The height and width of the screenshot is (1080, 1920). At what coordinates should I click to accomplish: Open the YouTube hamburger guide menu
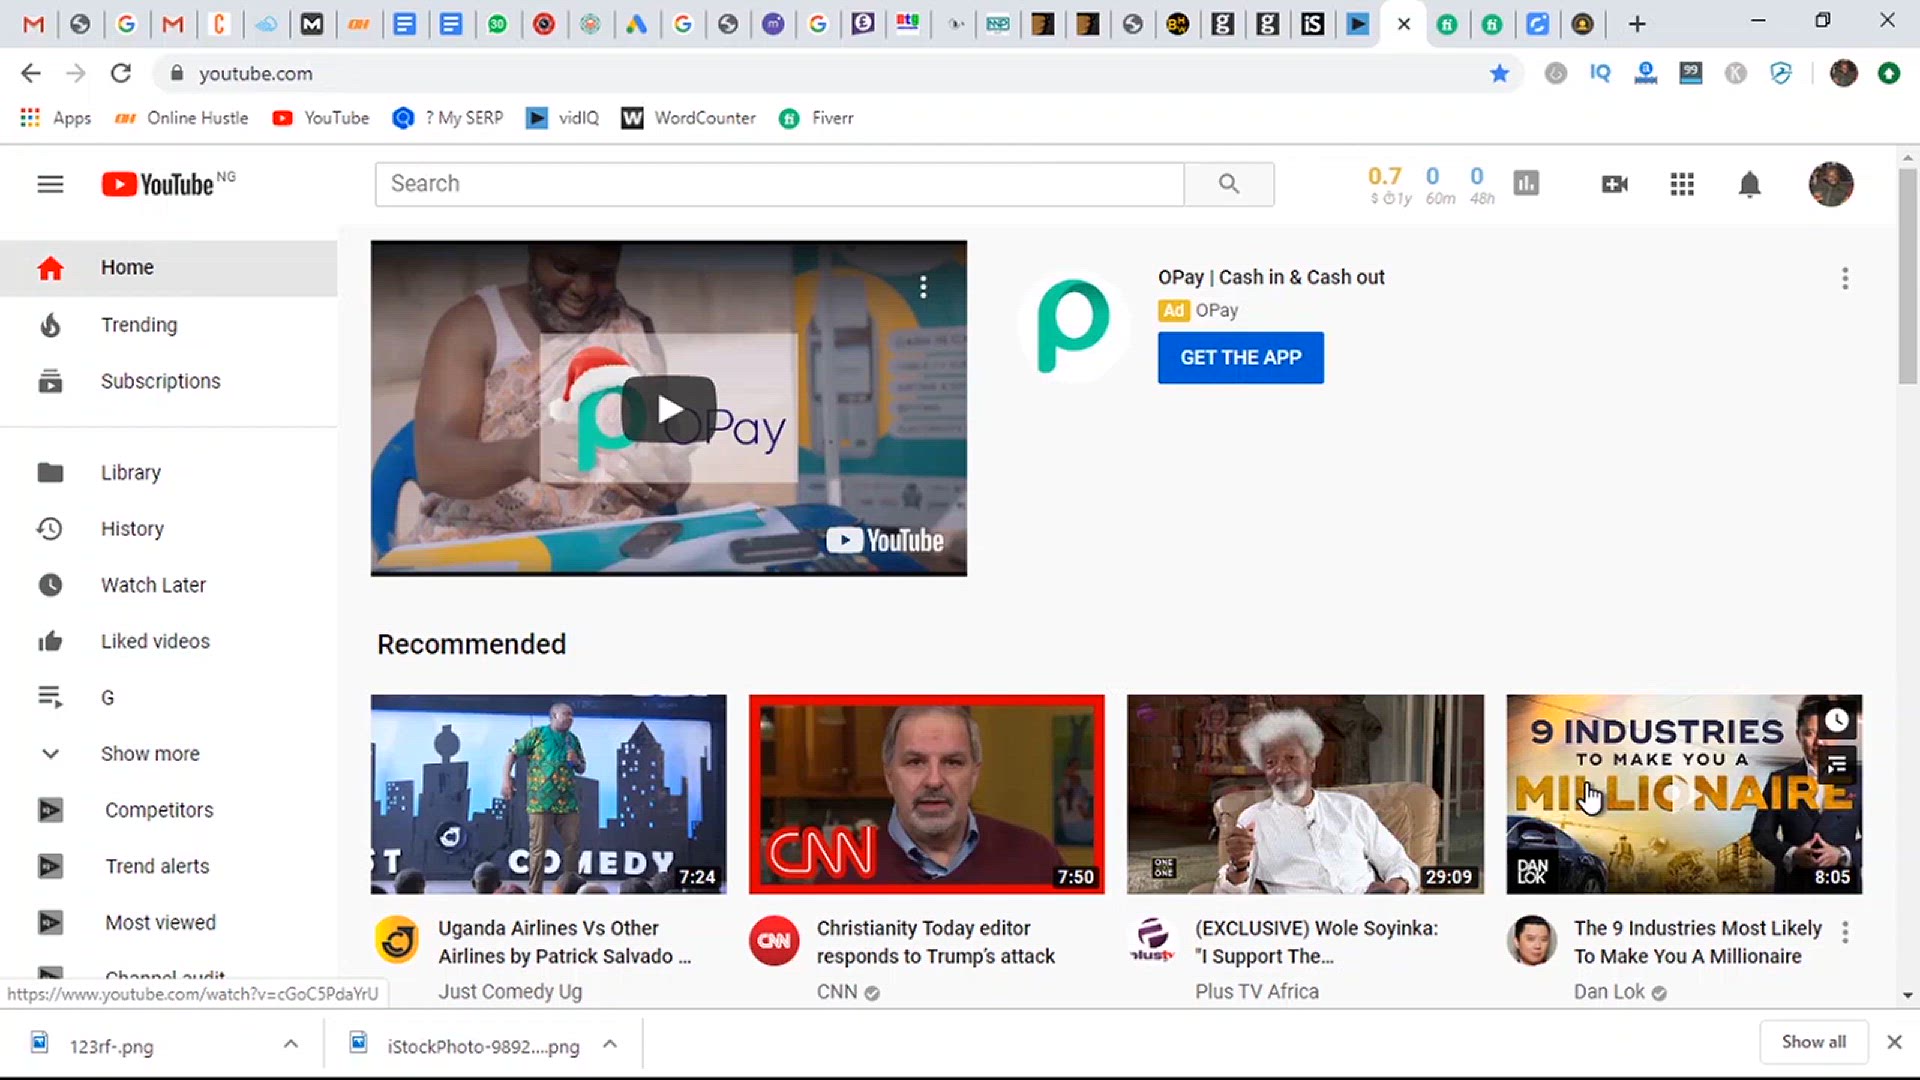coord(50,184)
